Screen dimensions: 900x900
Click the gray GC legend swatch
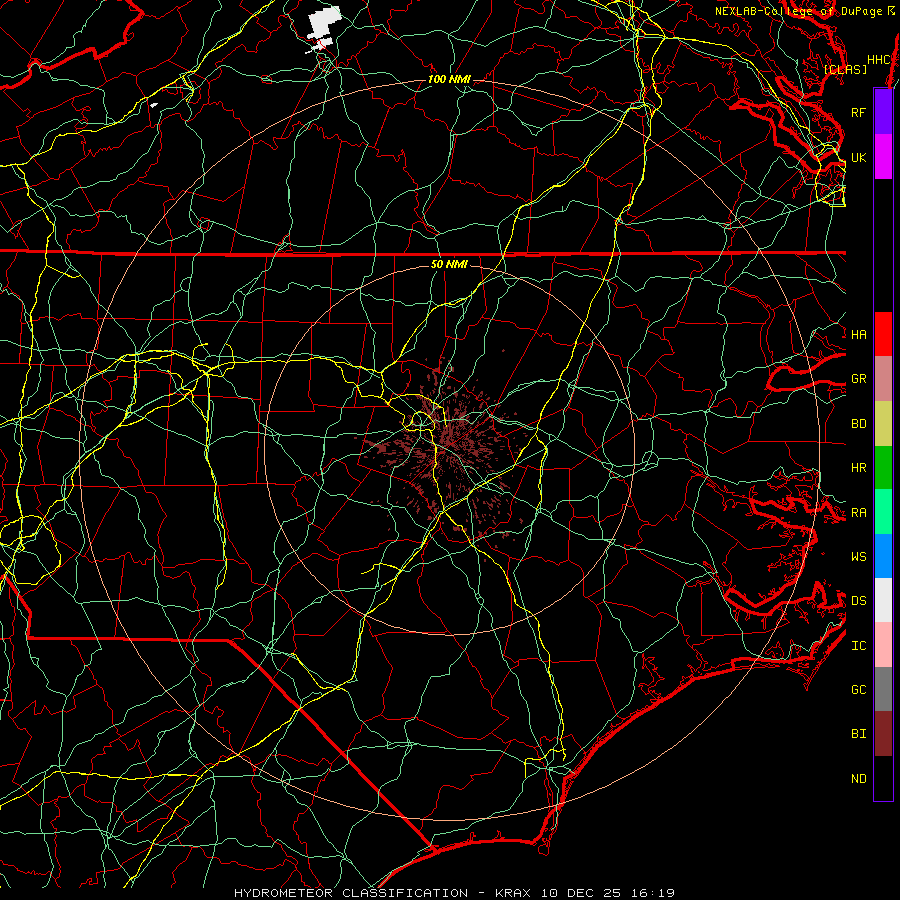[x=883, y=689]
